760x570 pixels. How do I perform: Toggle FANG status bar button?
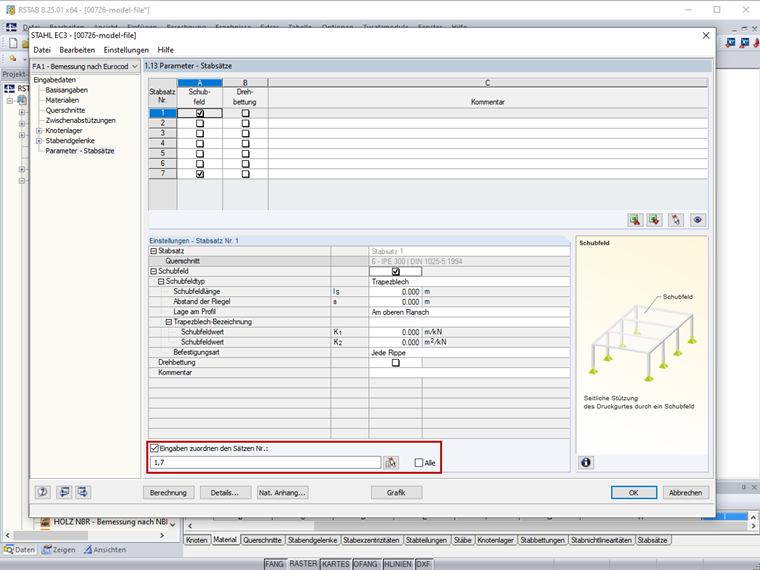(x=274, y=564)
